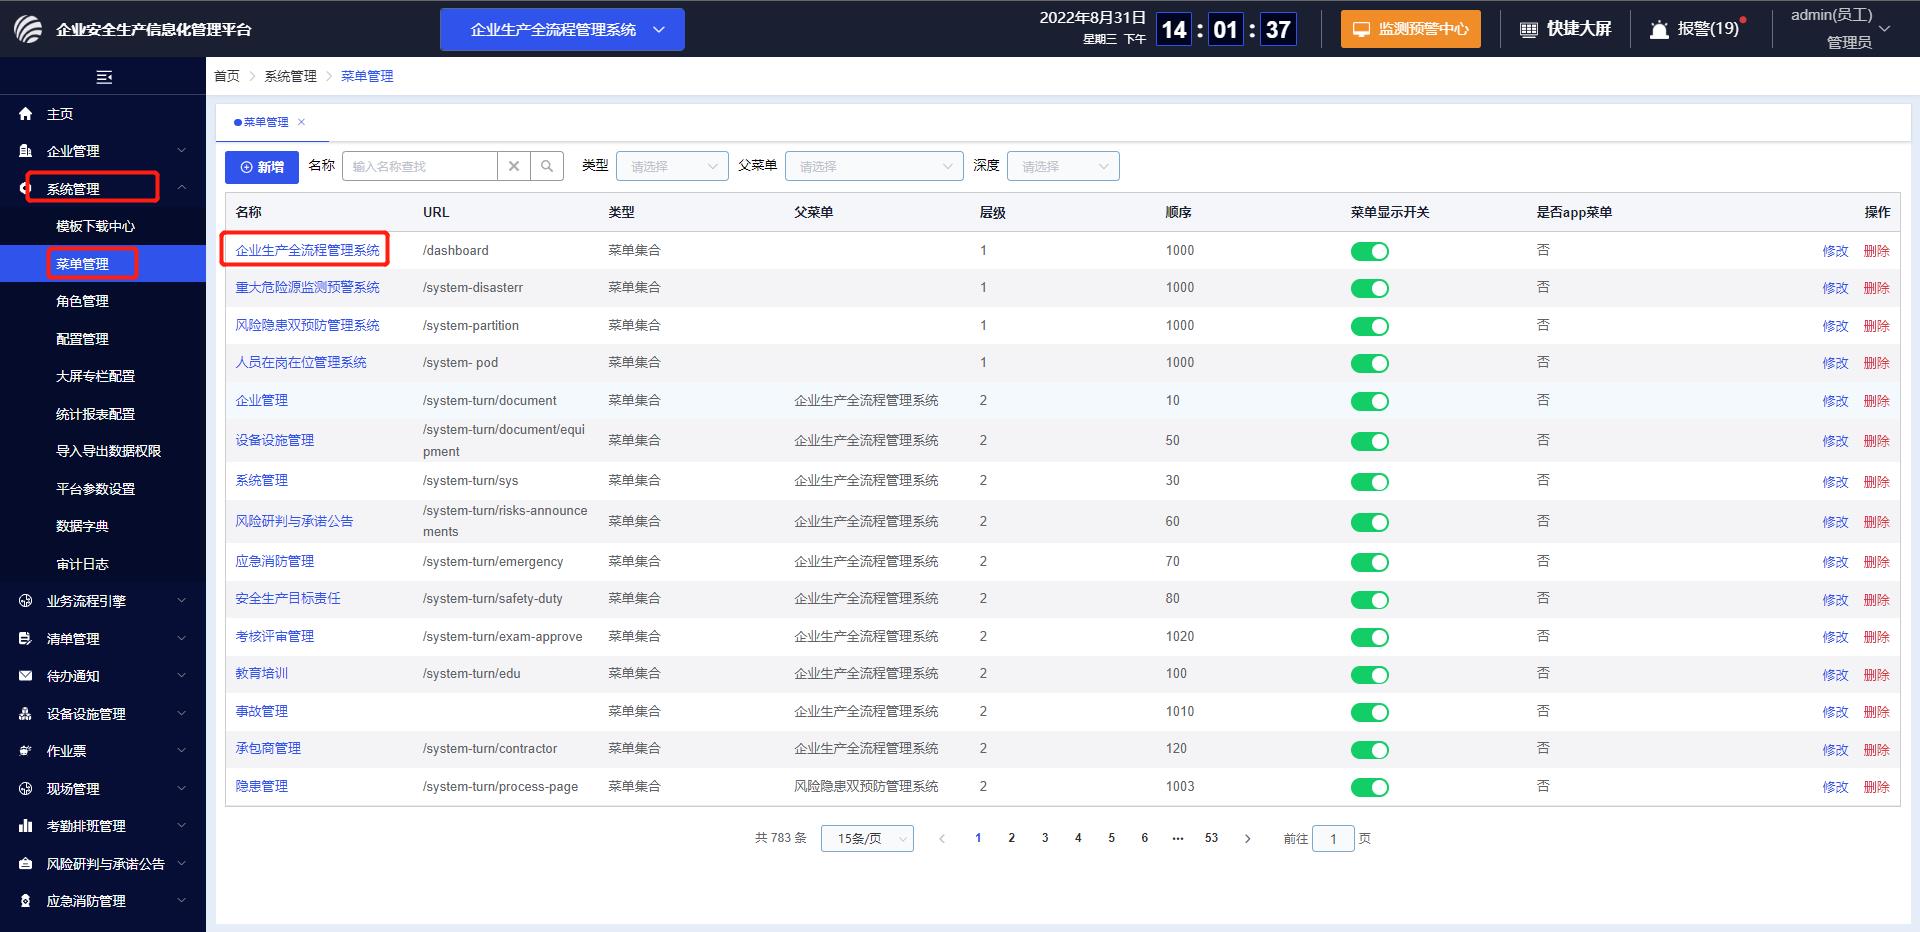Select the 菜单管理 page tab
Screen dimensions: 1920x932
pyautogui.click(x=265, y=122)
